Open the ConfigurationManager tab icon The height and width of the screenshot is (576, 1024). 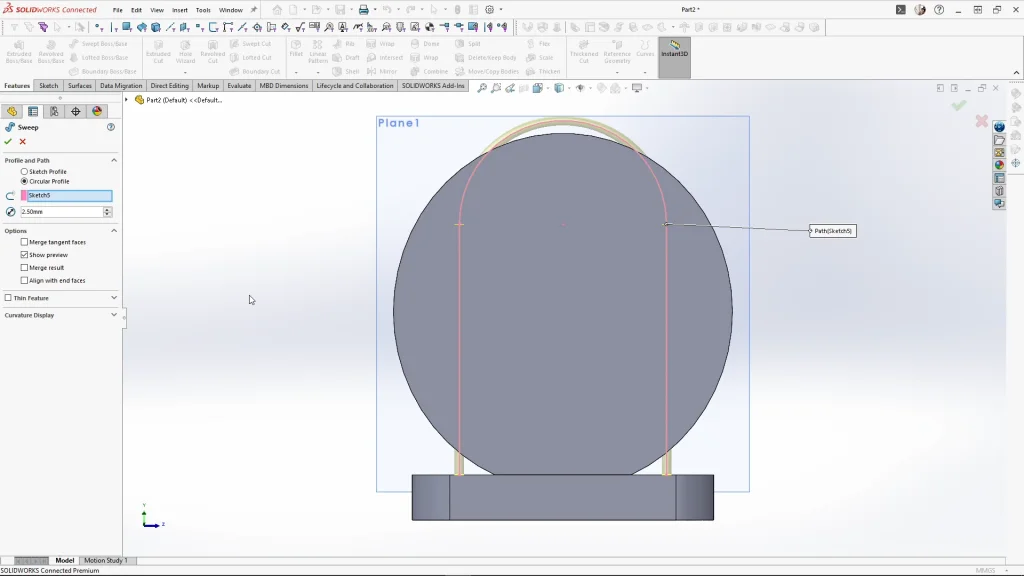pyautogui.click(x=54, y=112)
